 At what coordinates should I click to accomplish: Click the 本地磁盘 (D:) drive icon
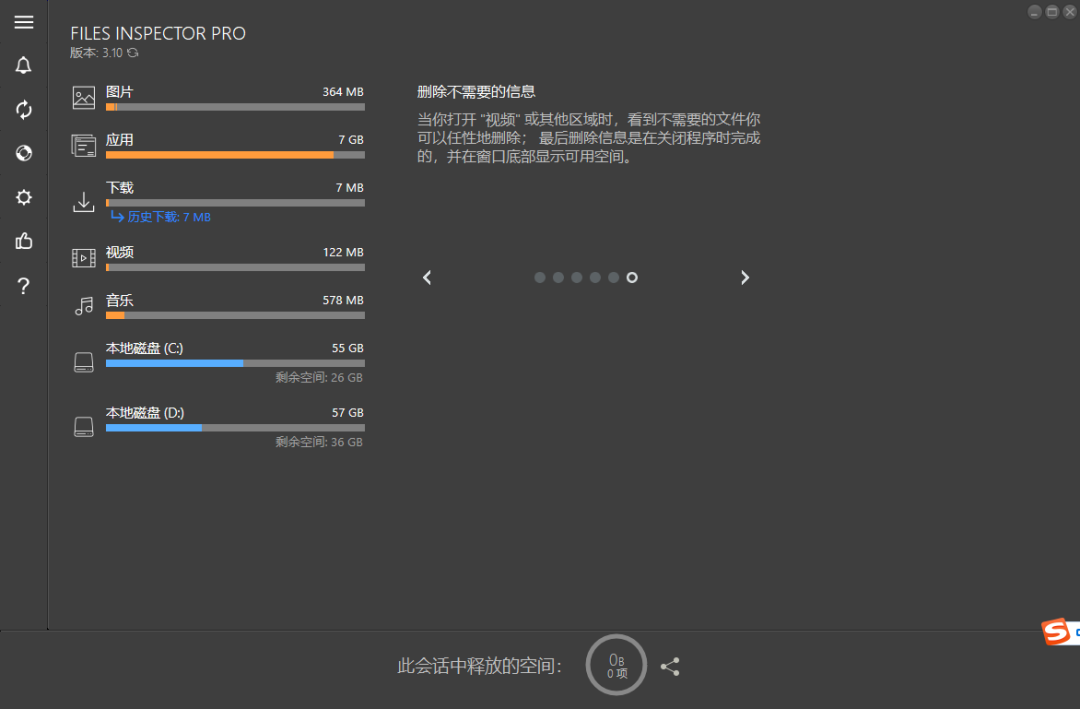pos(83,427)
